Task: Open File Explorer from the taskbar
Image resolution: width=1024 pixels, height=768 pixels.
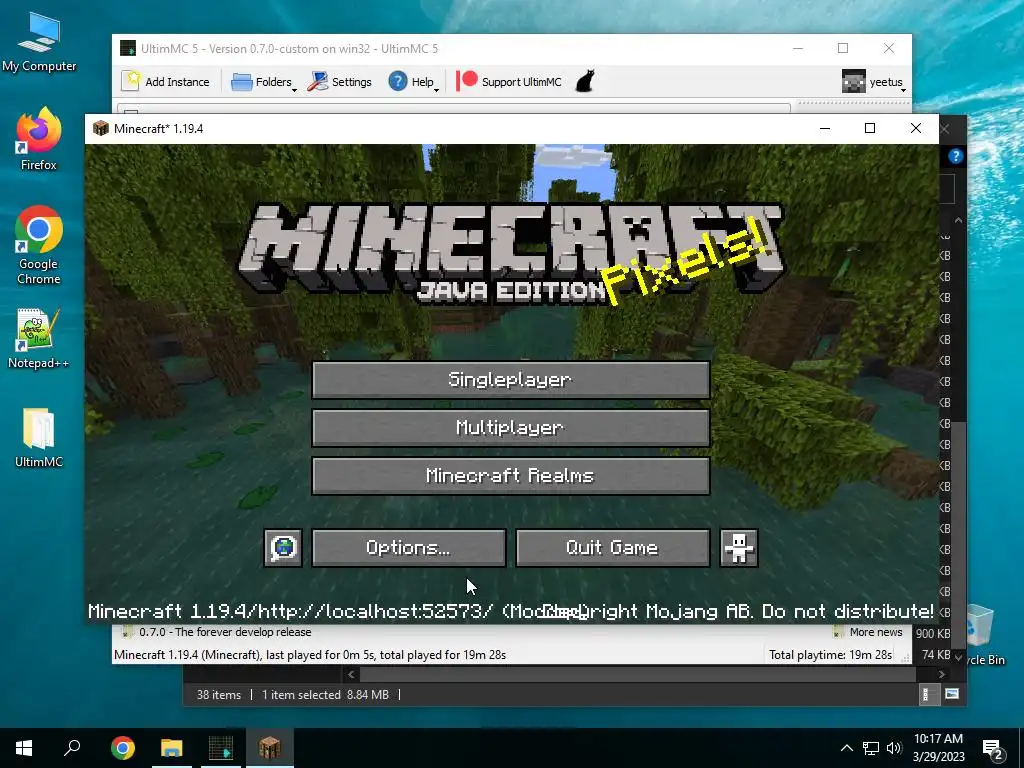Action: 172,748
